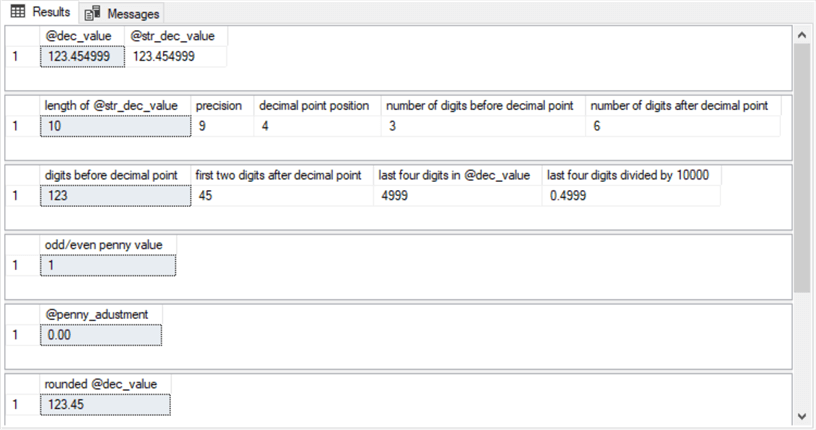
Task: Select the @penny_adustment cell 0.00
Action: 100,335
